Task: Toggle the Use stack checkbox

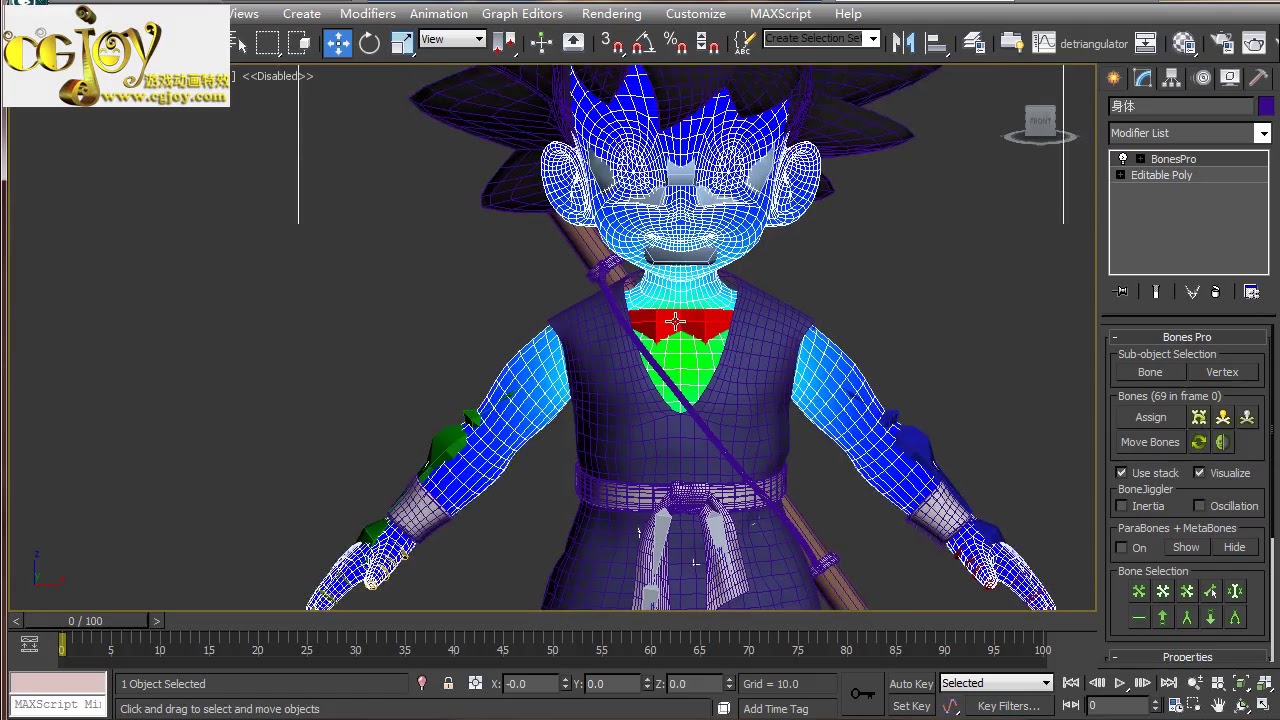Action: (1122, 473)
